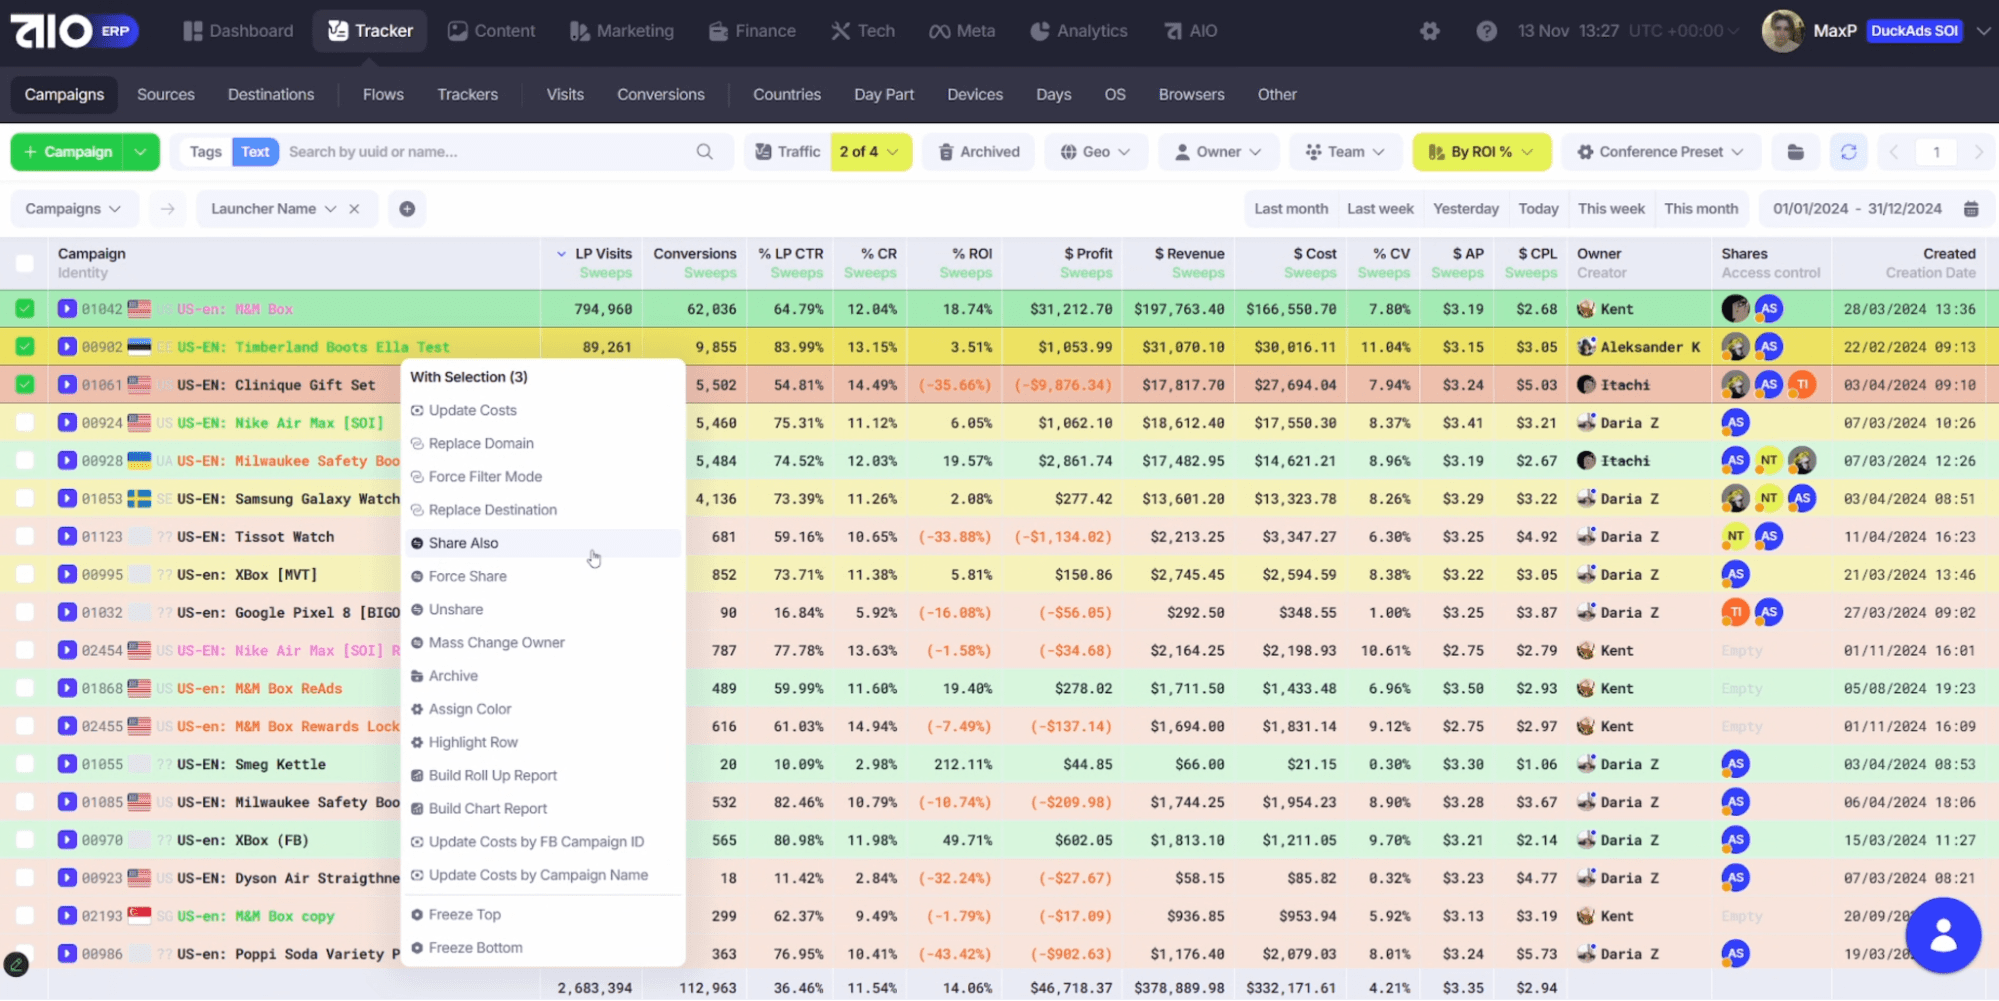Choose Share Also from context menu
Image resolution: width=1999 pixels, height=1001 pixels.
click(x=463, y=543)
